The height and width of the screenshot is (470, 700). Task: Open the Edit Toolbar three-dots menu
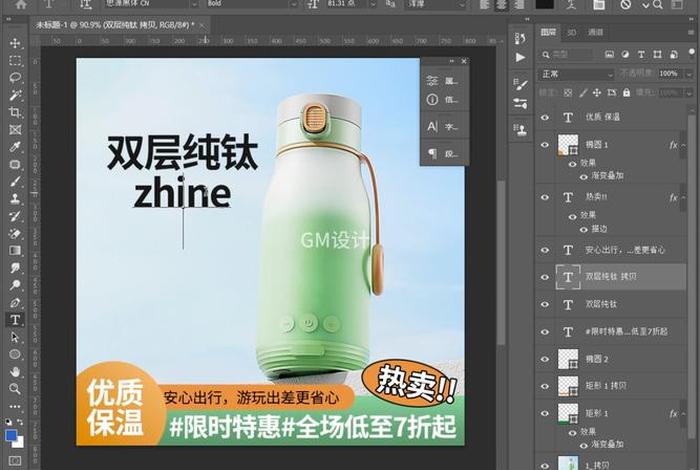[x=15, y=406]
